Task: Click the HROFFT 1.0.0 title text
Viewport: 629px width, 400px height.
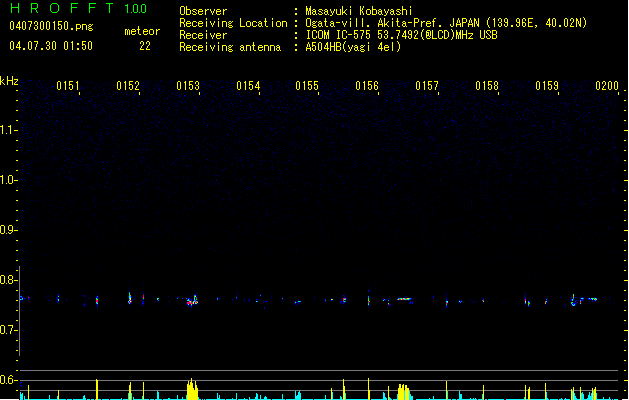Action: (79, 8)
